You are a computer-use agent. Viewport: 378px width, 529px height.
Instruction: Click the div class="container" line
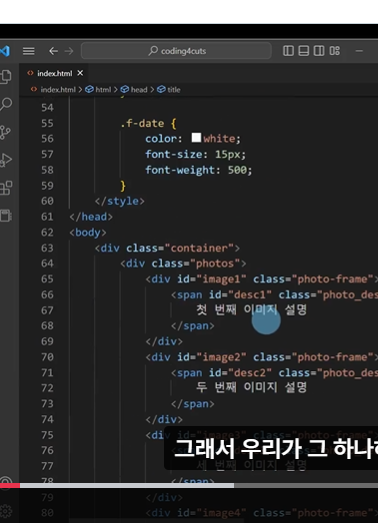pyautogui.click(x=167, y=248)
